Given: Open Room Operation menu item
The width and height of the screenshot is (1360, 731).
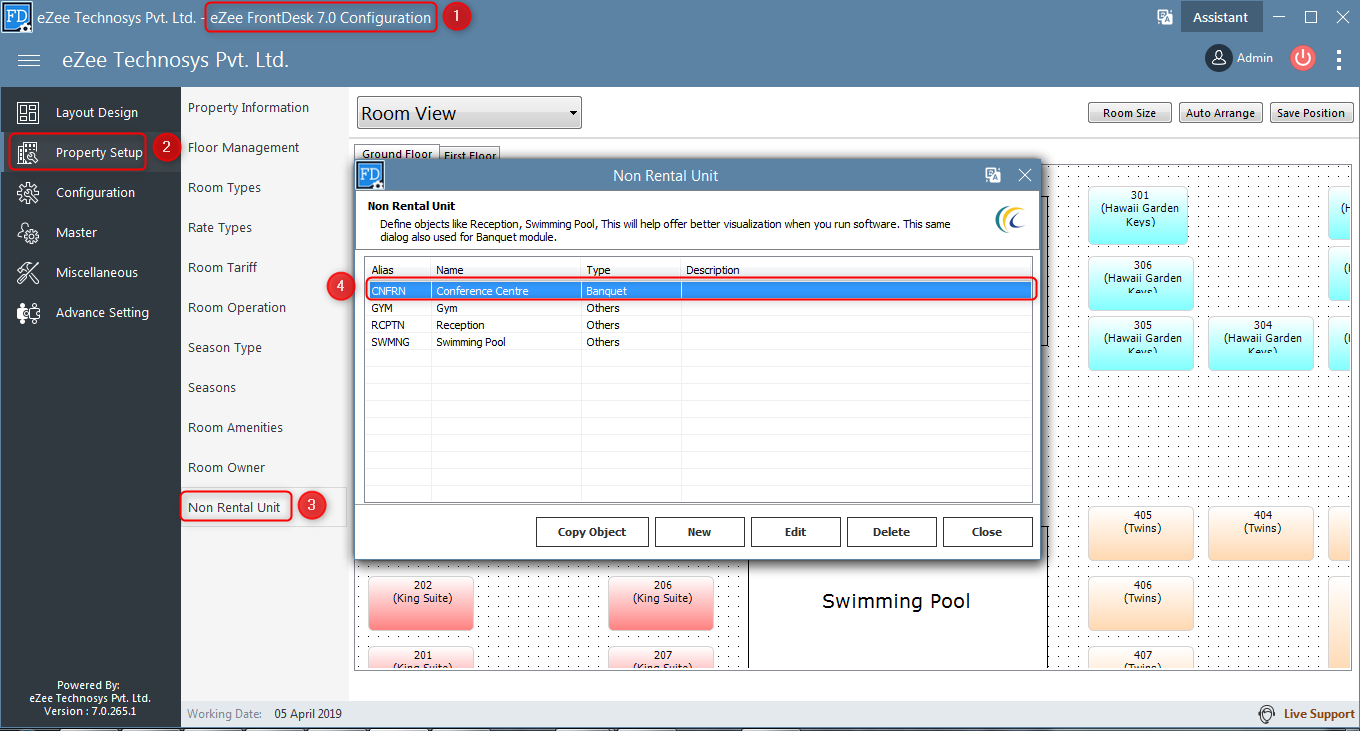Looking at the screenshot, I should point(237,308).
